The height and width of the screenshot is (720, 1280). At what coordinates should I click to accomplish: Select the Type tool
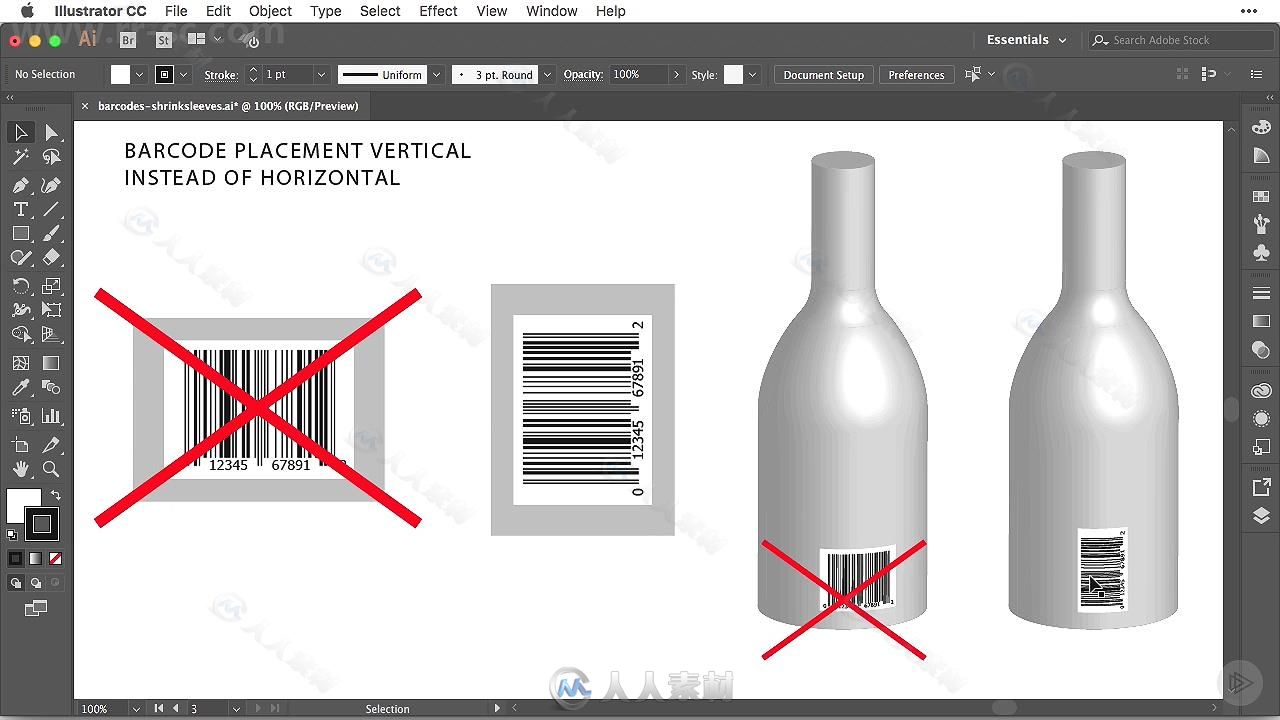(20, 209)
